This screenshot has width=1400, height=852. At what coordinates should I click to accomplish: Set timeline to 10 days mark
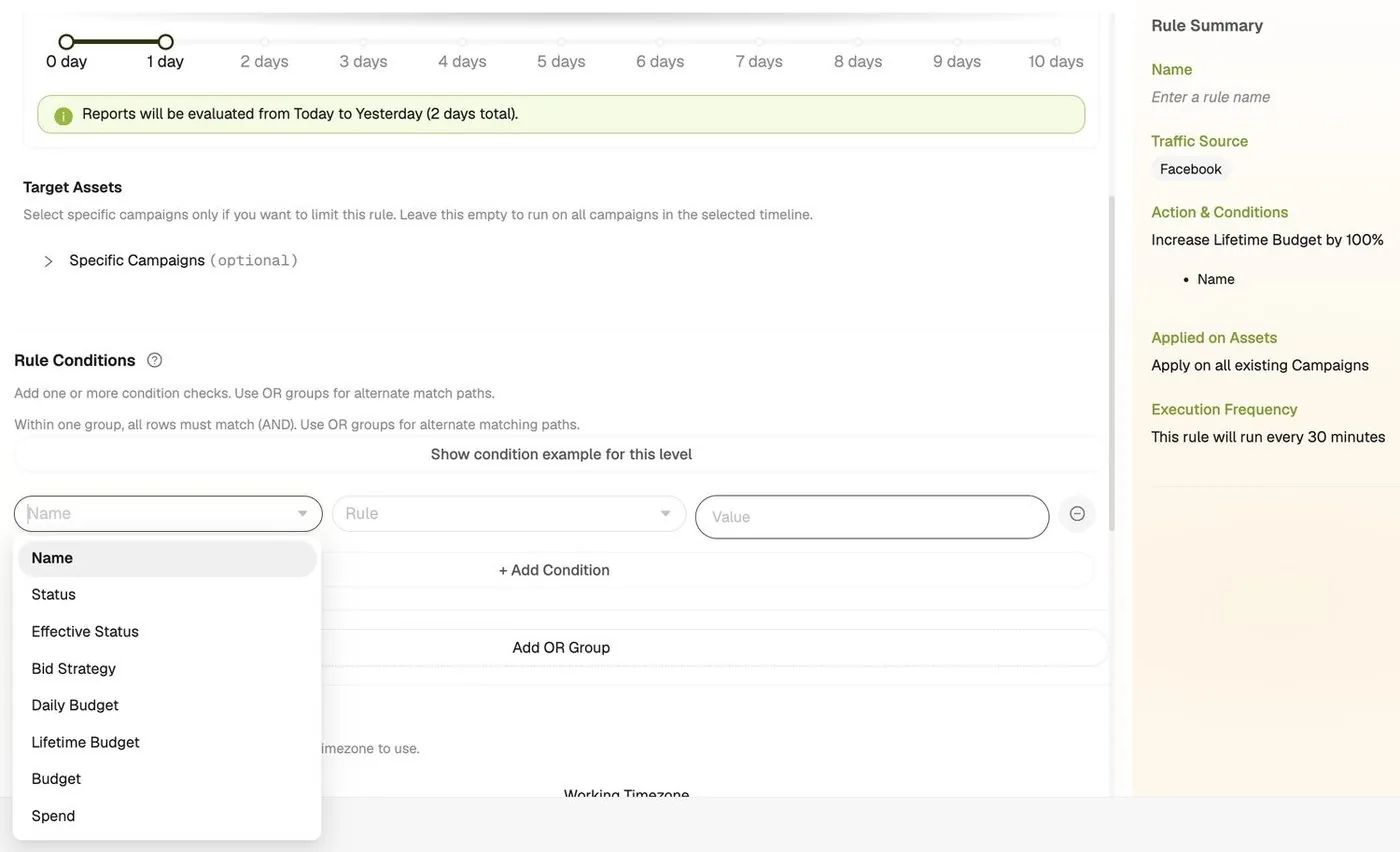(1056, 42)
